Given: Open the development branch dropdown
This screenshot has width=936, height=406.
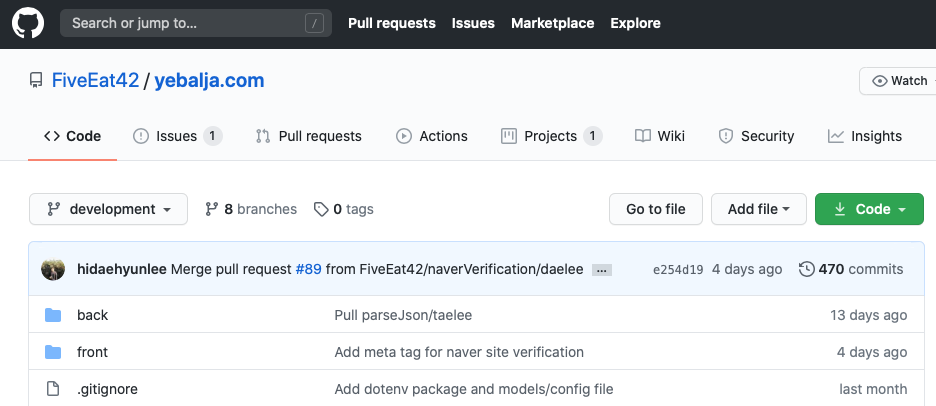Looking at the screenshot, I should [x=108, y=209].
